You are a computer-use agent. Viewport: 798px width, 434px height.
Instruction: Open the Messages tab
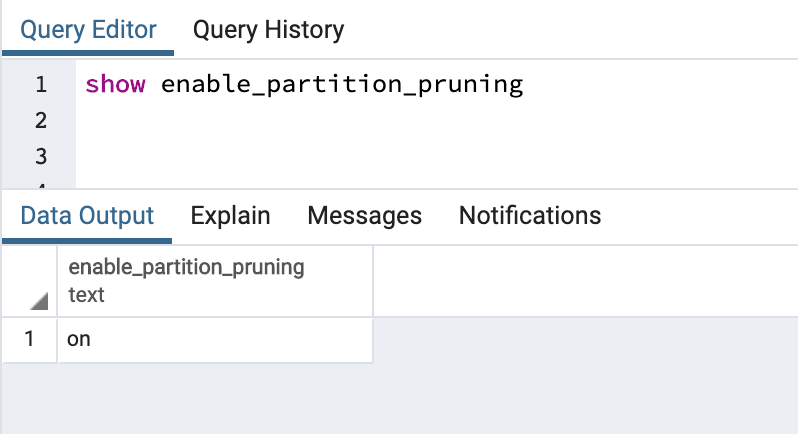tap(364, 216)
